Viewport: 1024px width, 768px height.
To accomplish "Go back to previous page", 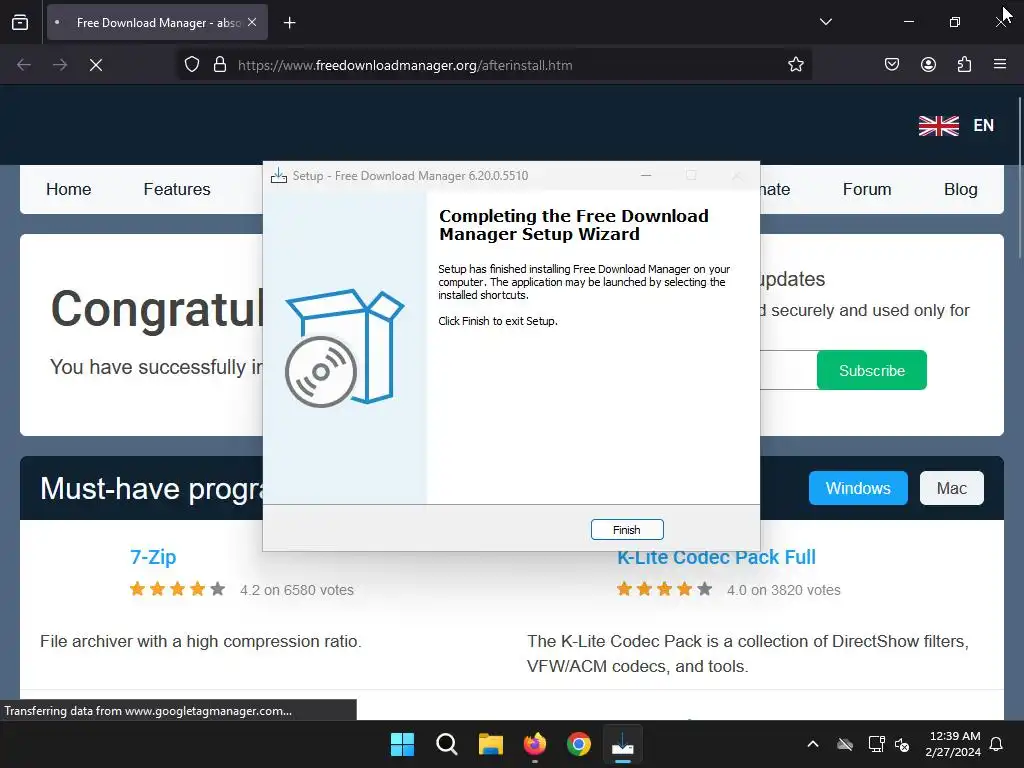I will pos(24,65).
